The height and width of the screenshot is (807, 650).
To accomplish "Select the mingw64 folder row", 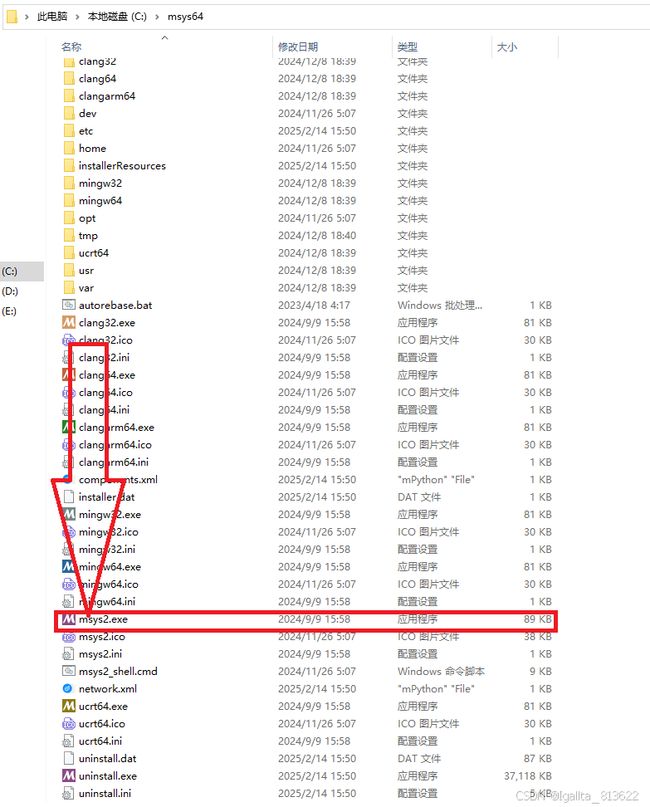I will pos(306,201).
